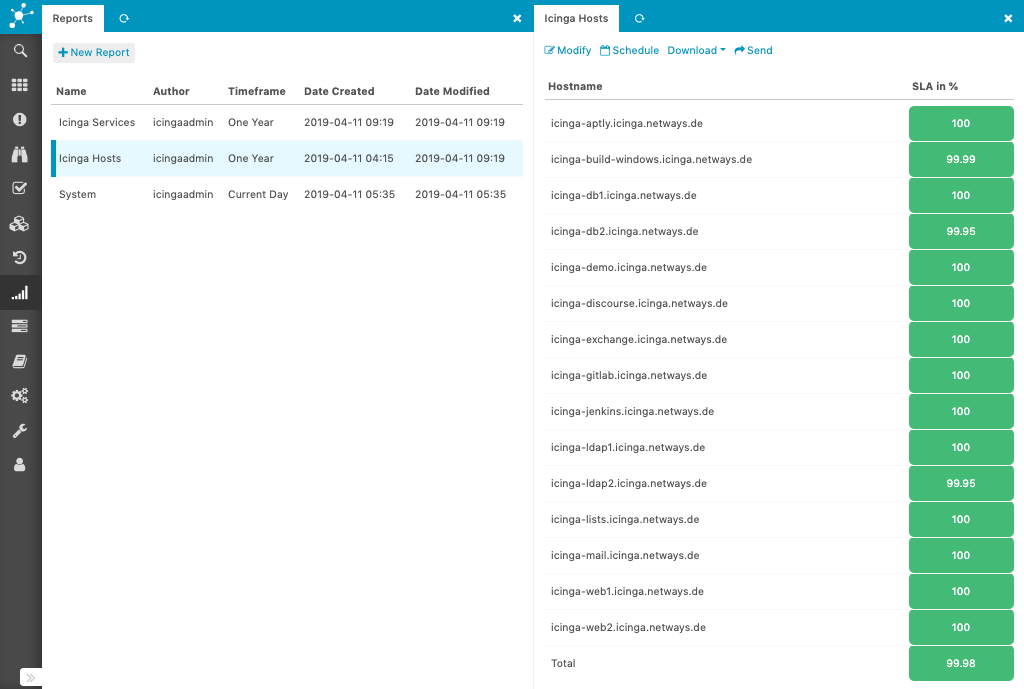Click the 100 SLA value for icinga-aptly
This screenshot has width=1024, height=689.
961,123
